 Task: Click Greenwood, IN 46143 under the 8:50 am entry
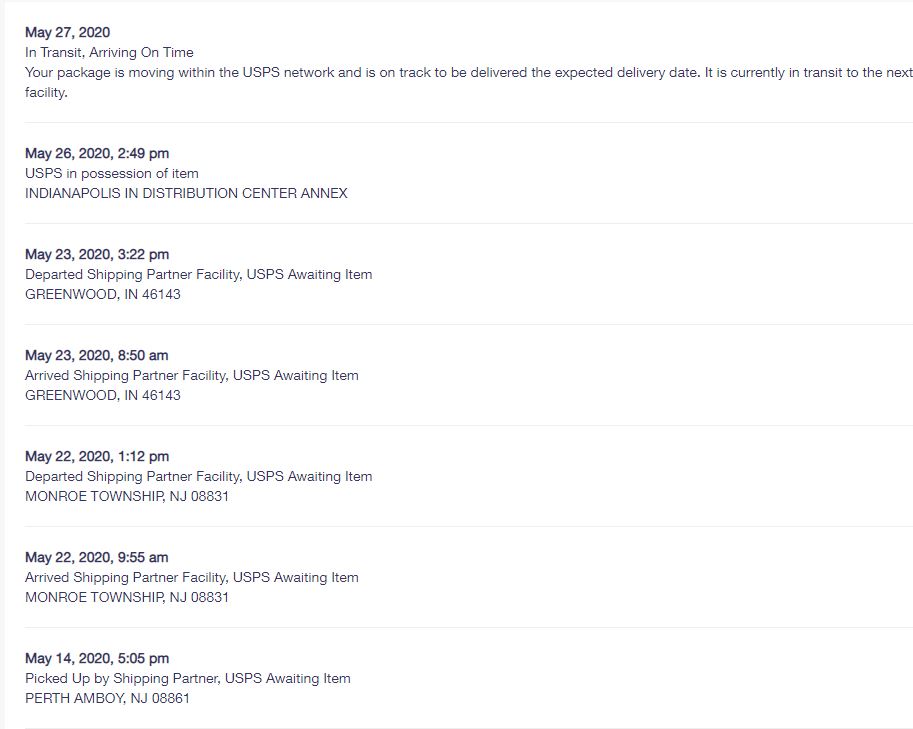pos(102,395)
